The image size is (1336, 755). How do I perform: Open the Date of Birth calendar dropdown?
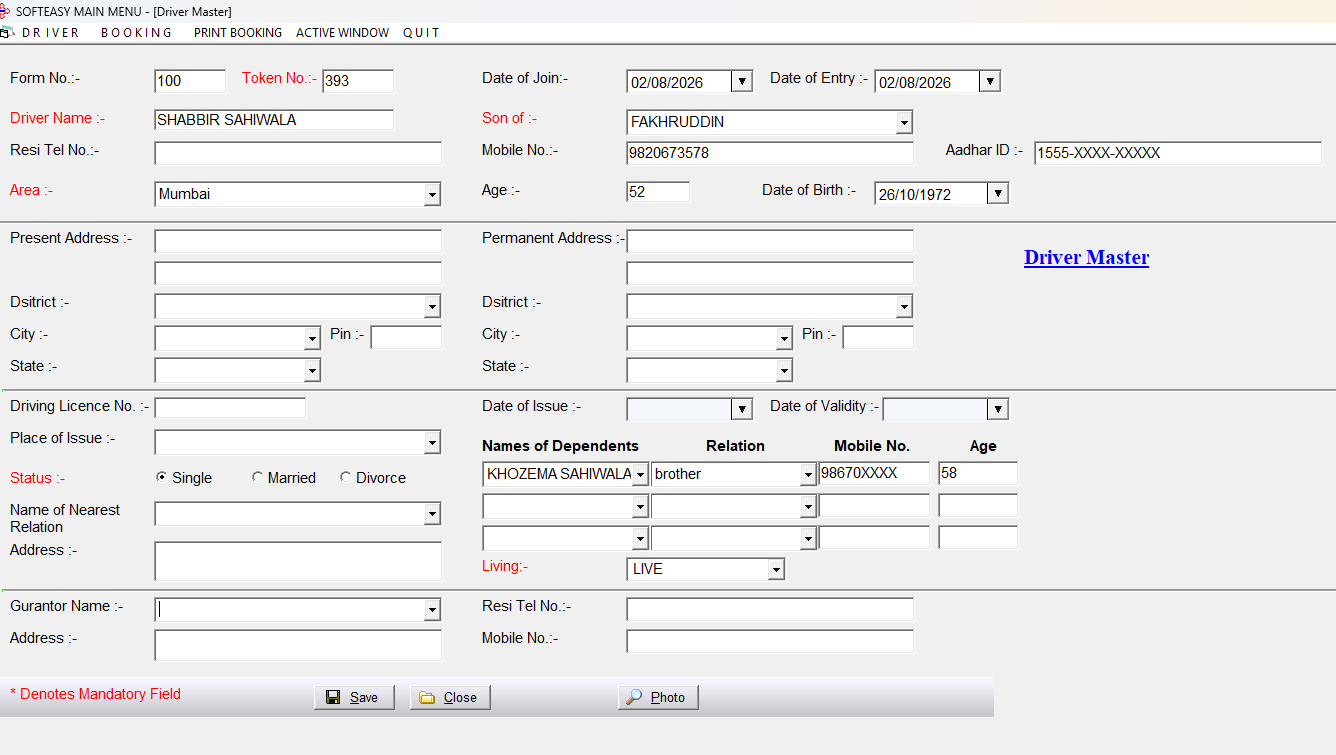(997, 194)
